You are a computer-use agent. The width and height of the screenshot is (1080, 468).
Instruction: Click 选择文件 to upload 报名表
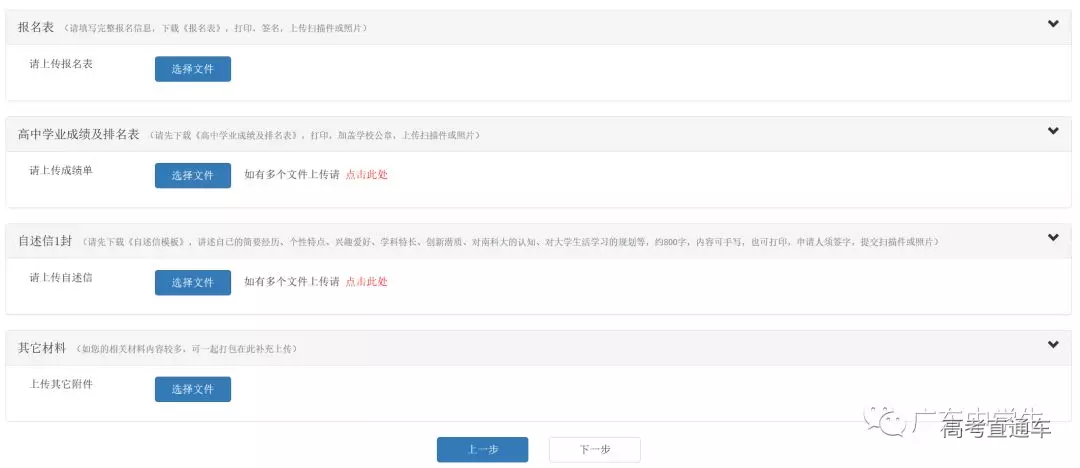click(x=192, y=69)
